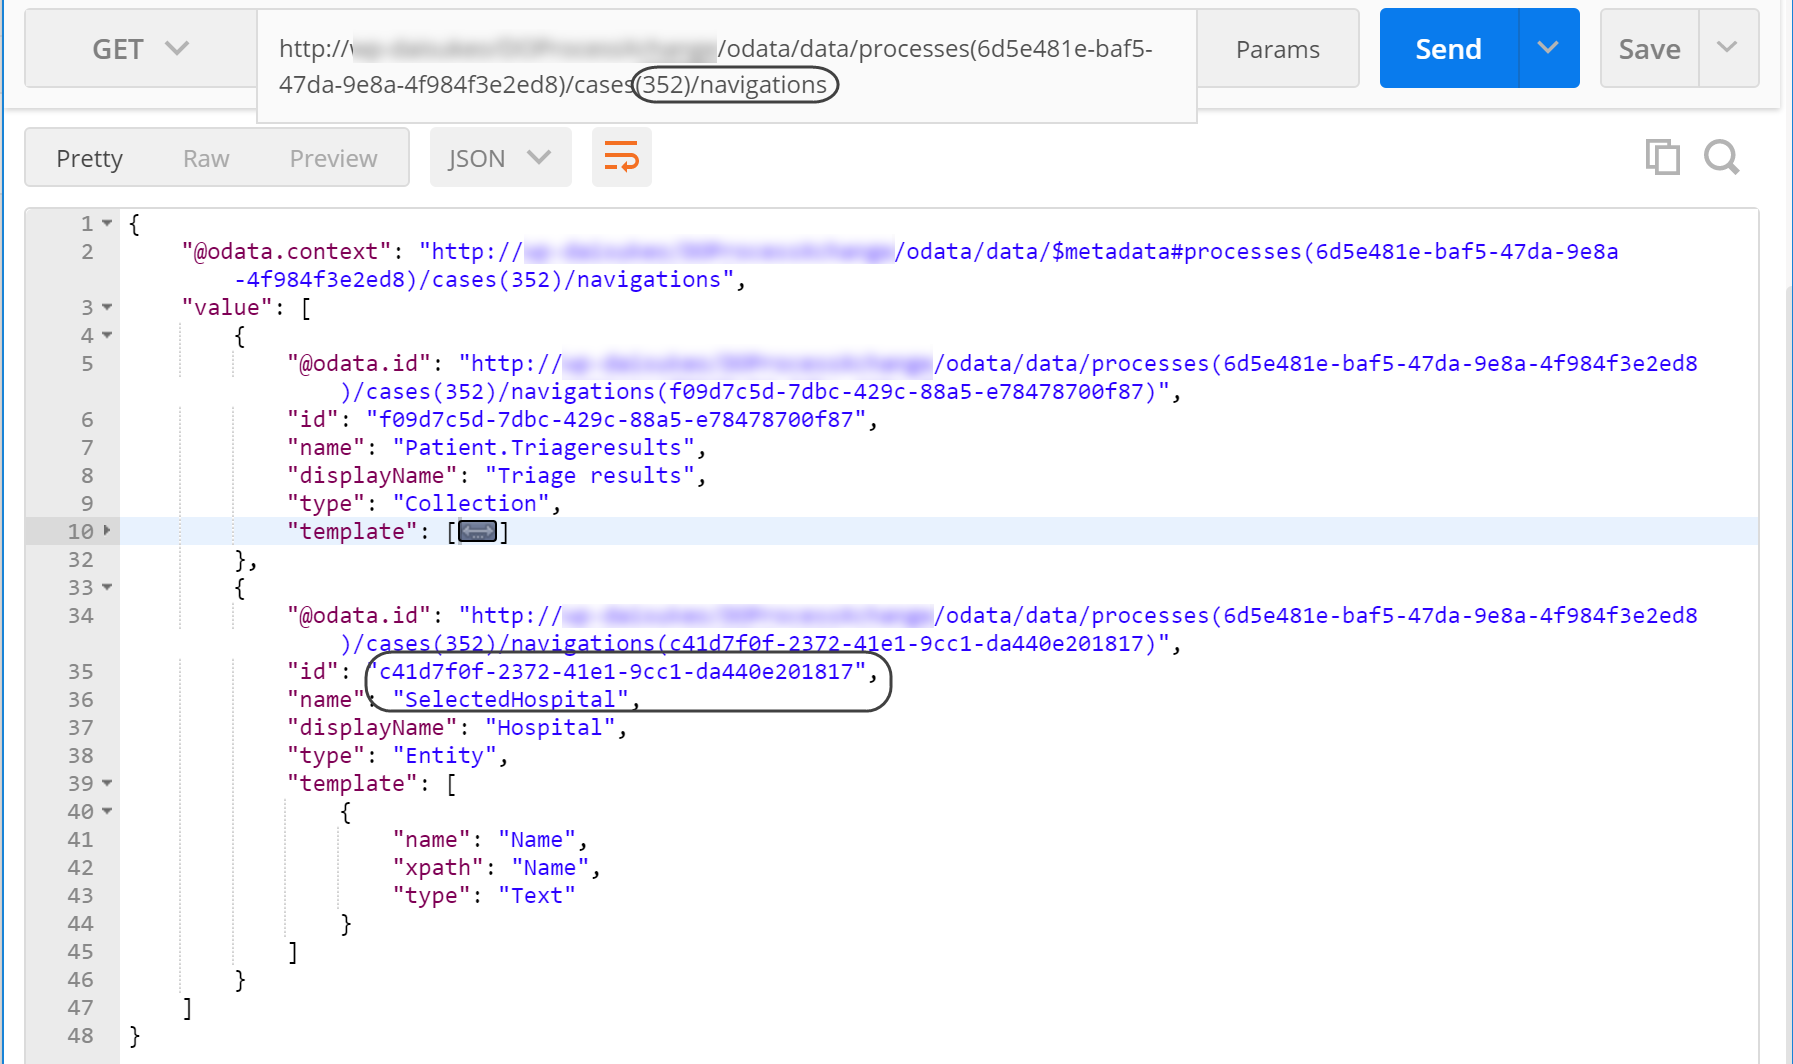Open the JSON format dropdown
Image resolution: width=1793 pixels, height=1064 pixels.
[x=500, y=158]
